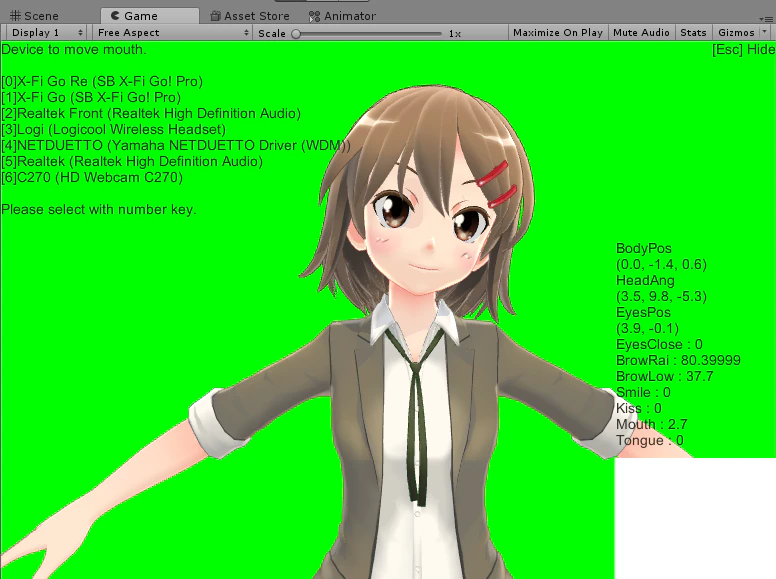Toggle Mute Audio
This screenshot has height=579, width=776.
(x=641, y=33)
